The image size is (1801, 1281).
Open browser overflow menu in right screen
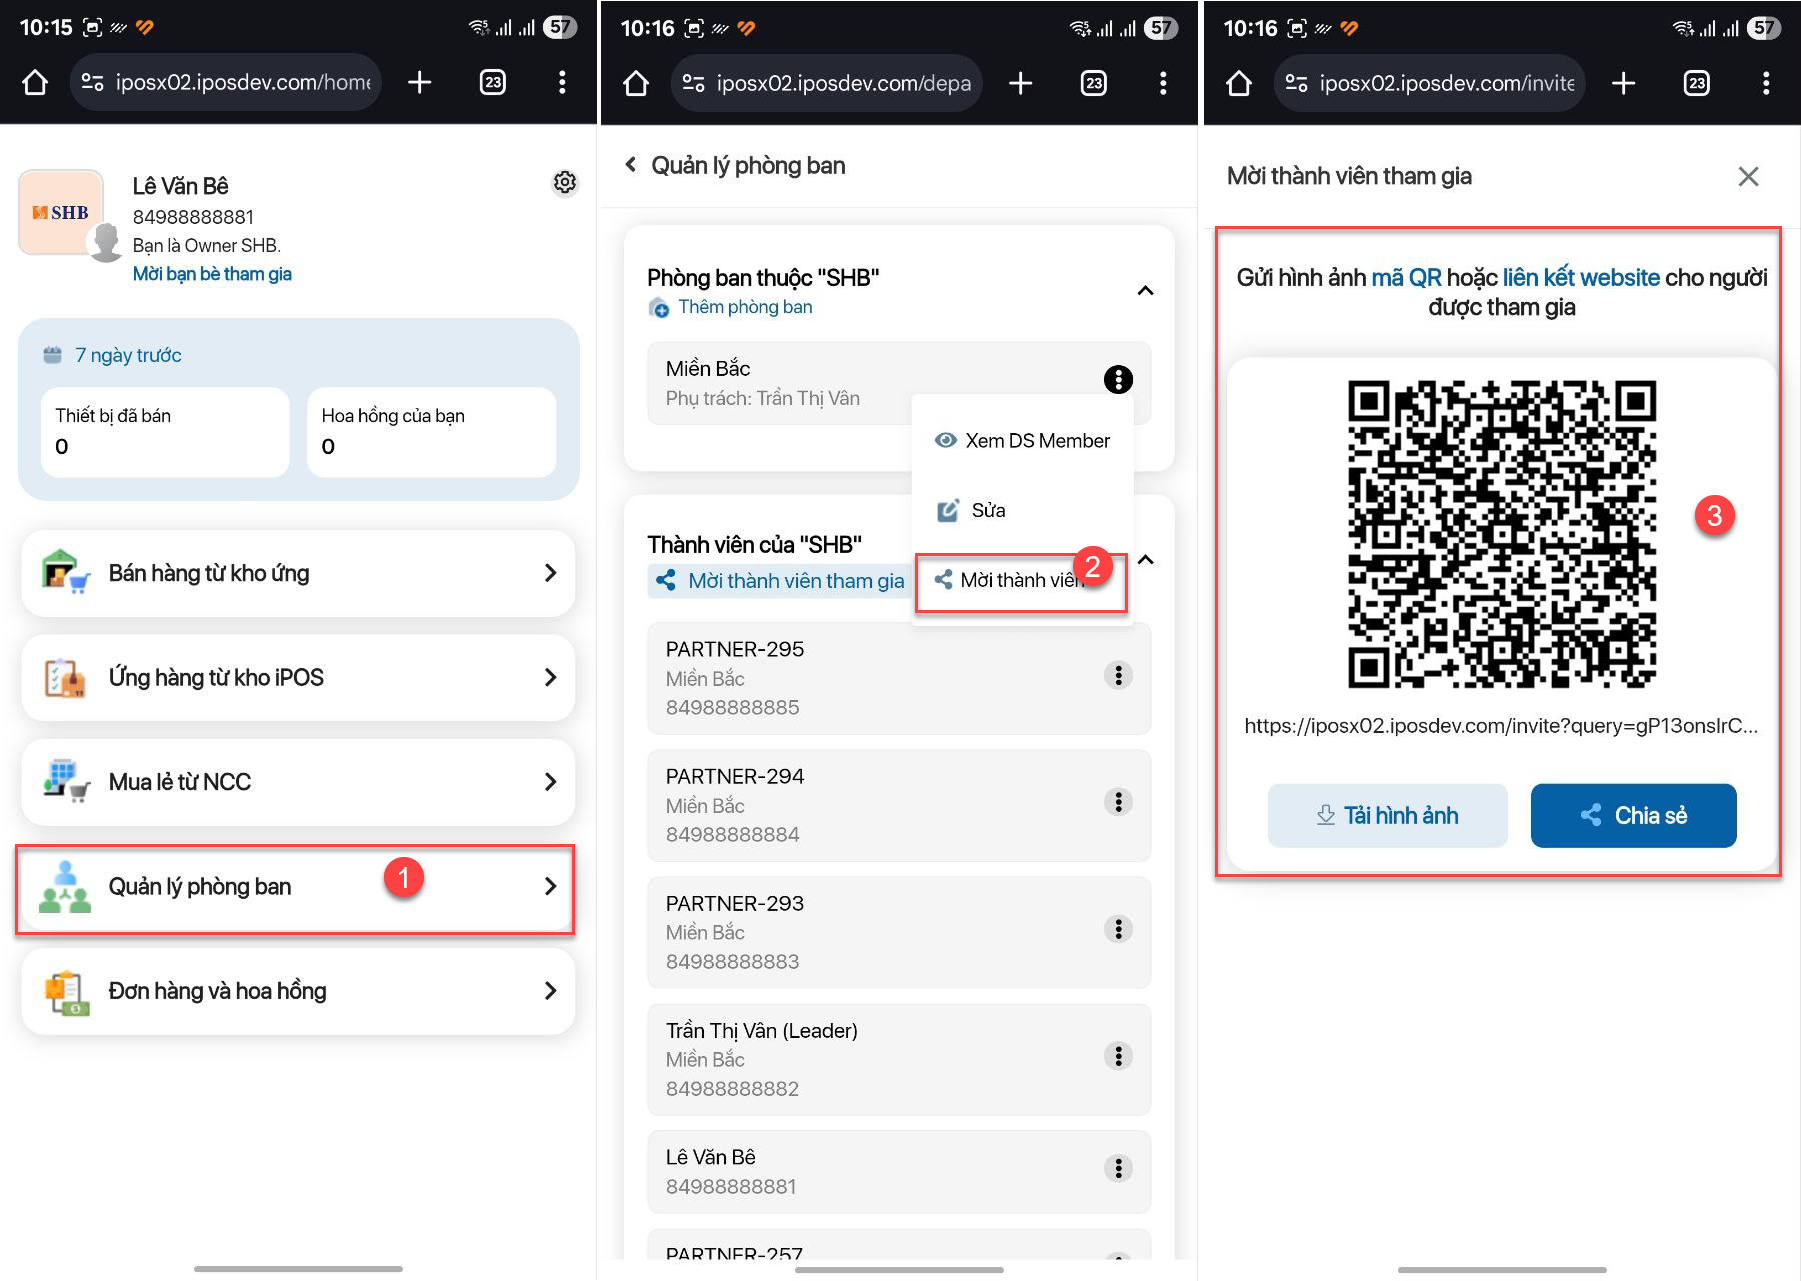[1766, 83]
